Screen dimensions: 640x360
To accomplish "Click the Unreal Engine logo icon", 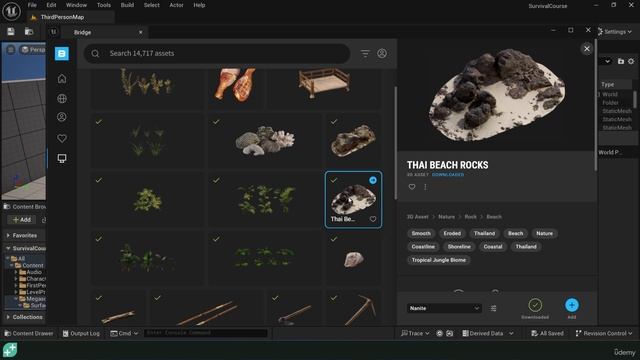I will click(11, 11).
